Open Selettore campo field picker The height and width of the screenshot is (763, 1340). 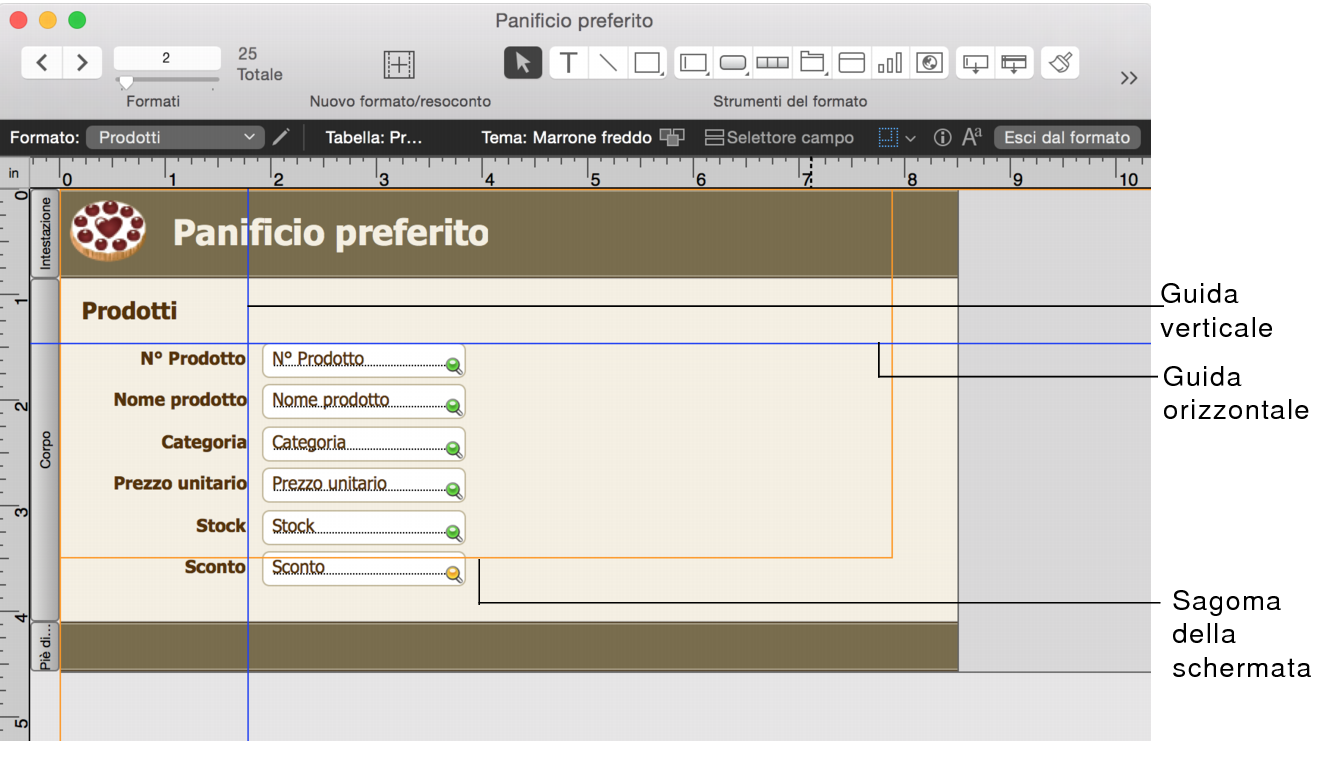click(780, 138)
